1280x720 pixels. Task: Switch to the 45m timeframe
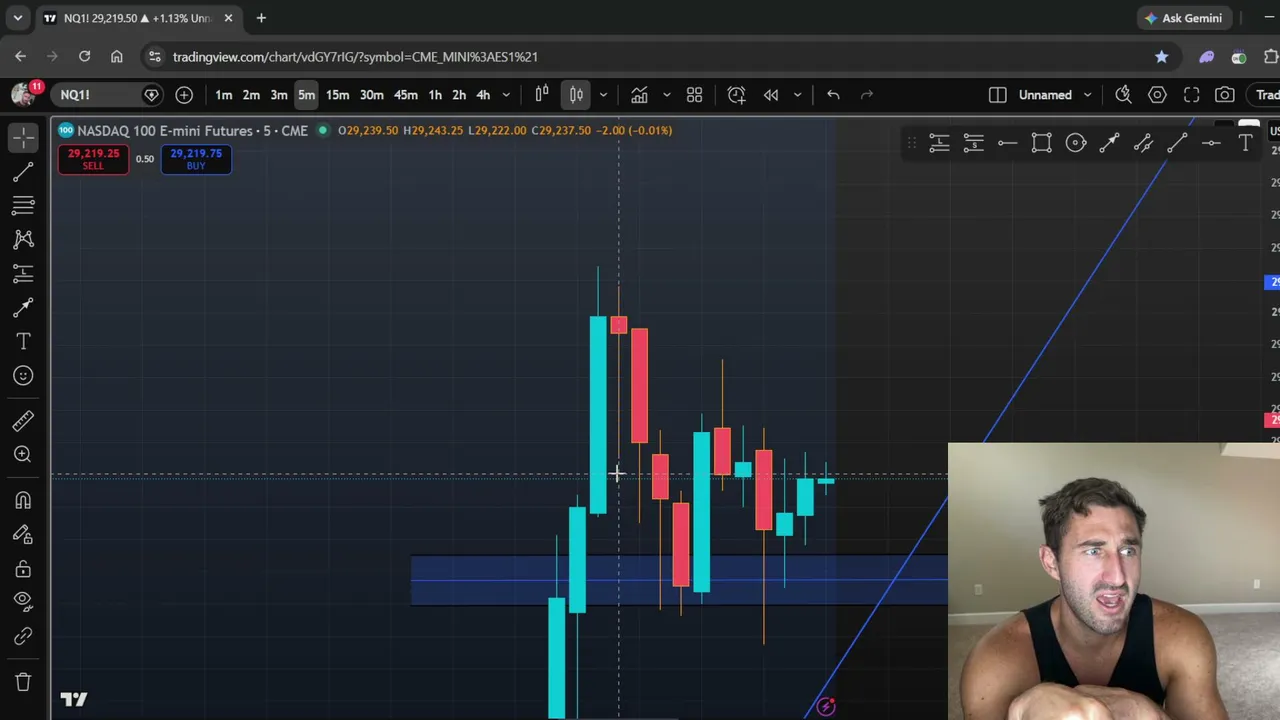405,95
